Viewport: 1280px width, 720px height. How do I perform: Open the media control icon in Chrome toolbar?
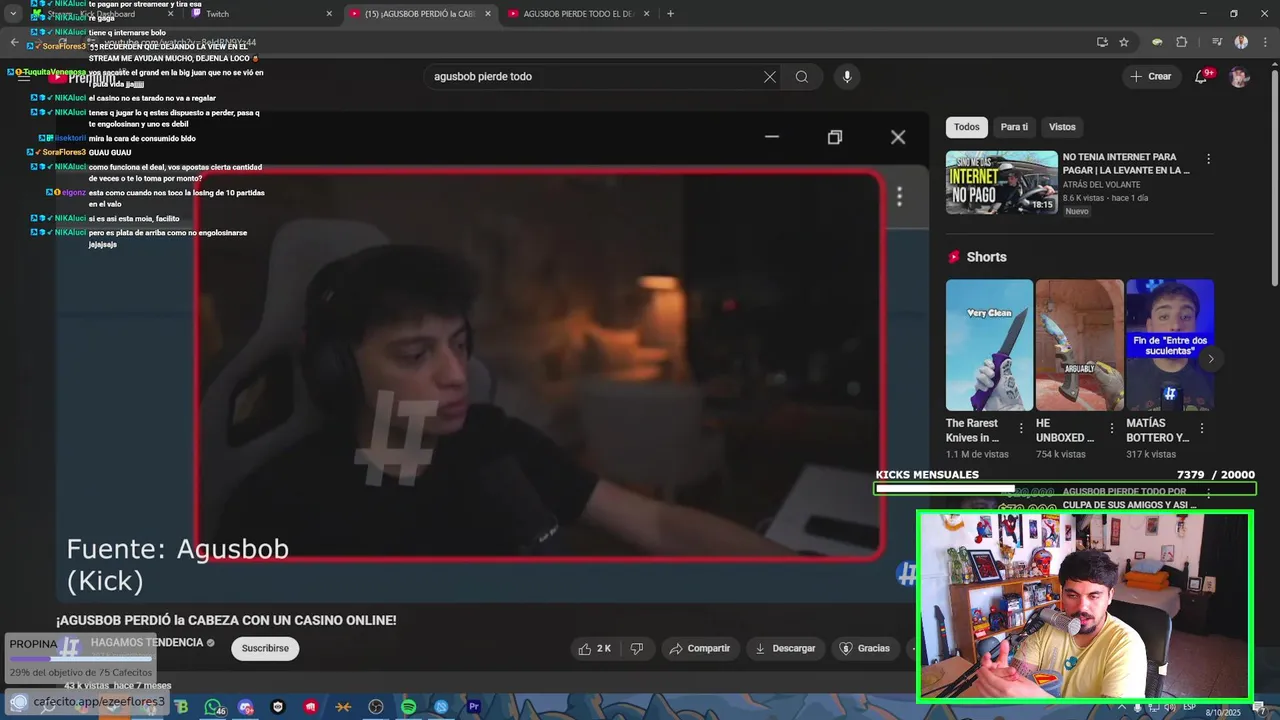coord(1217,42)
